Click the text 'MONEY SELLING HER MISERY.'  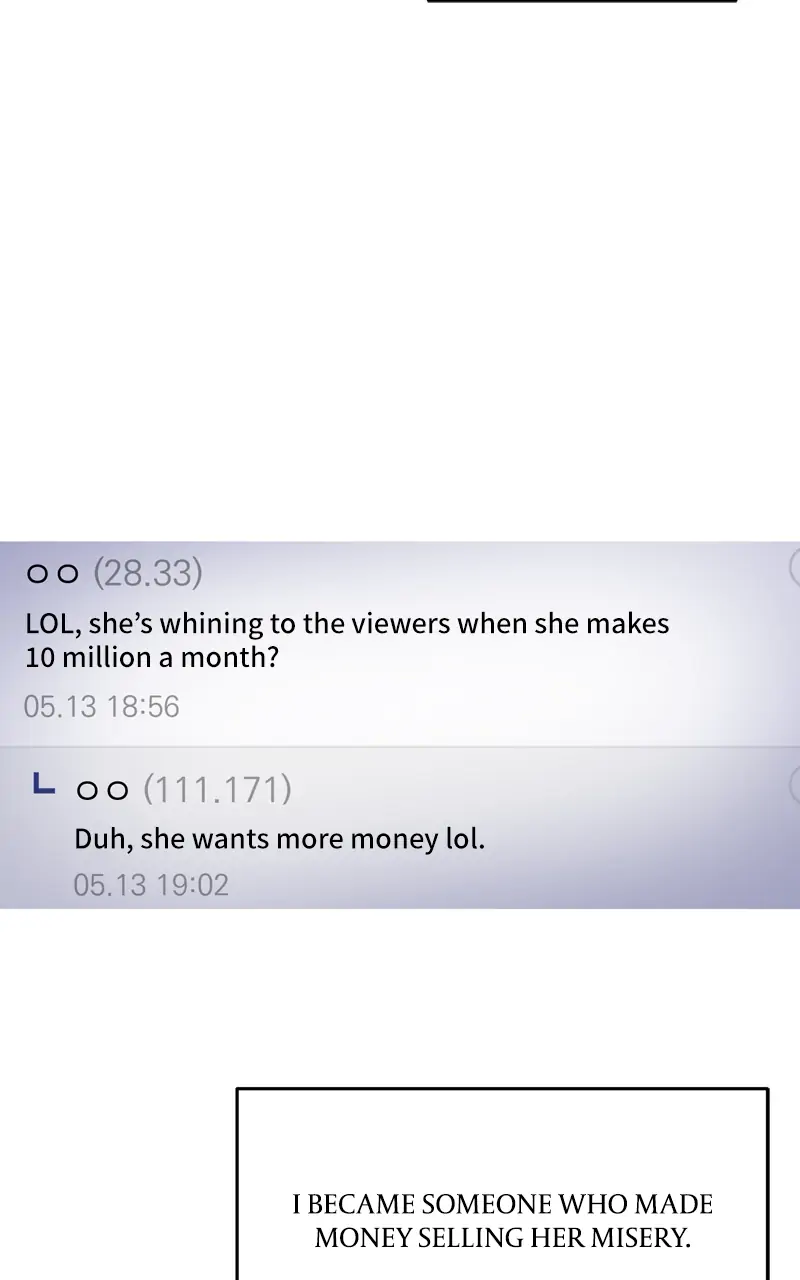502,1238
